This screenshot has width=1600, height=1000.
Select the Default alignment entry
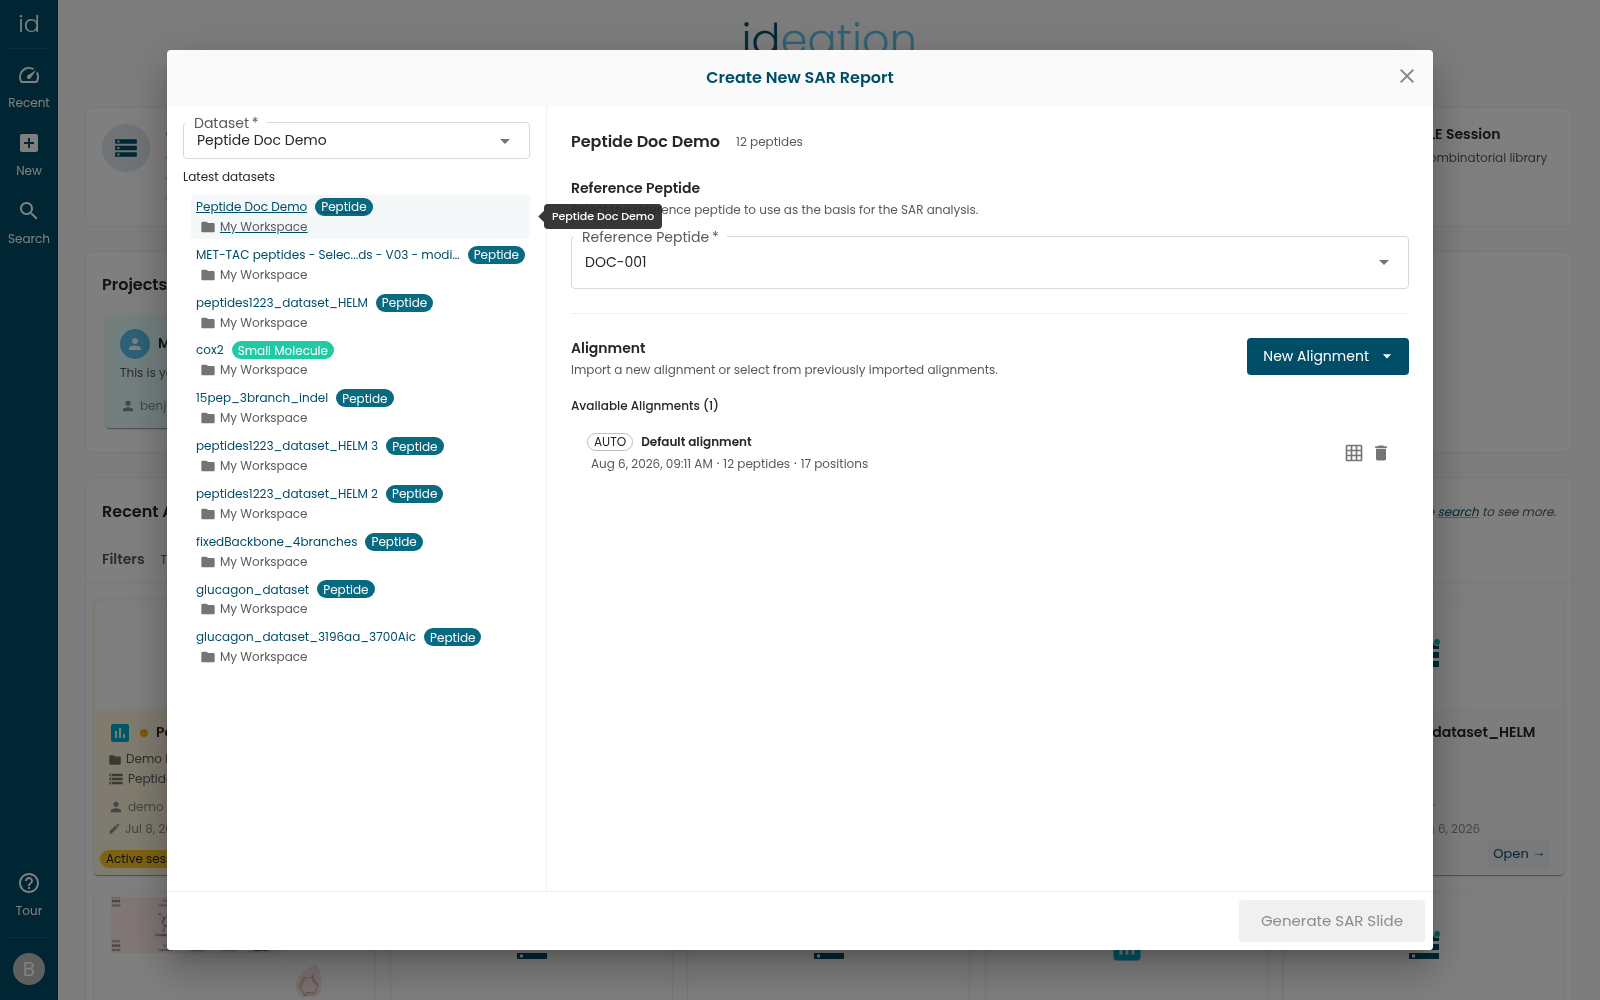click(x=990, y=453)
